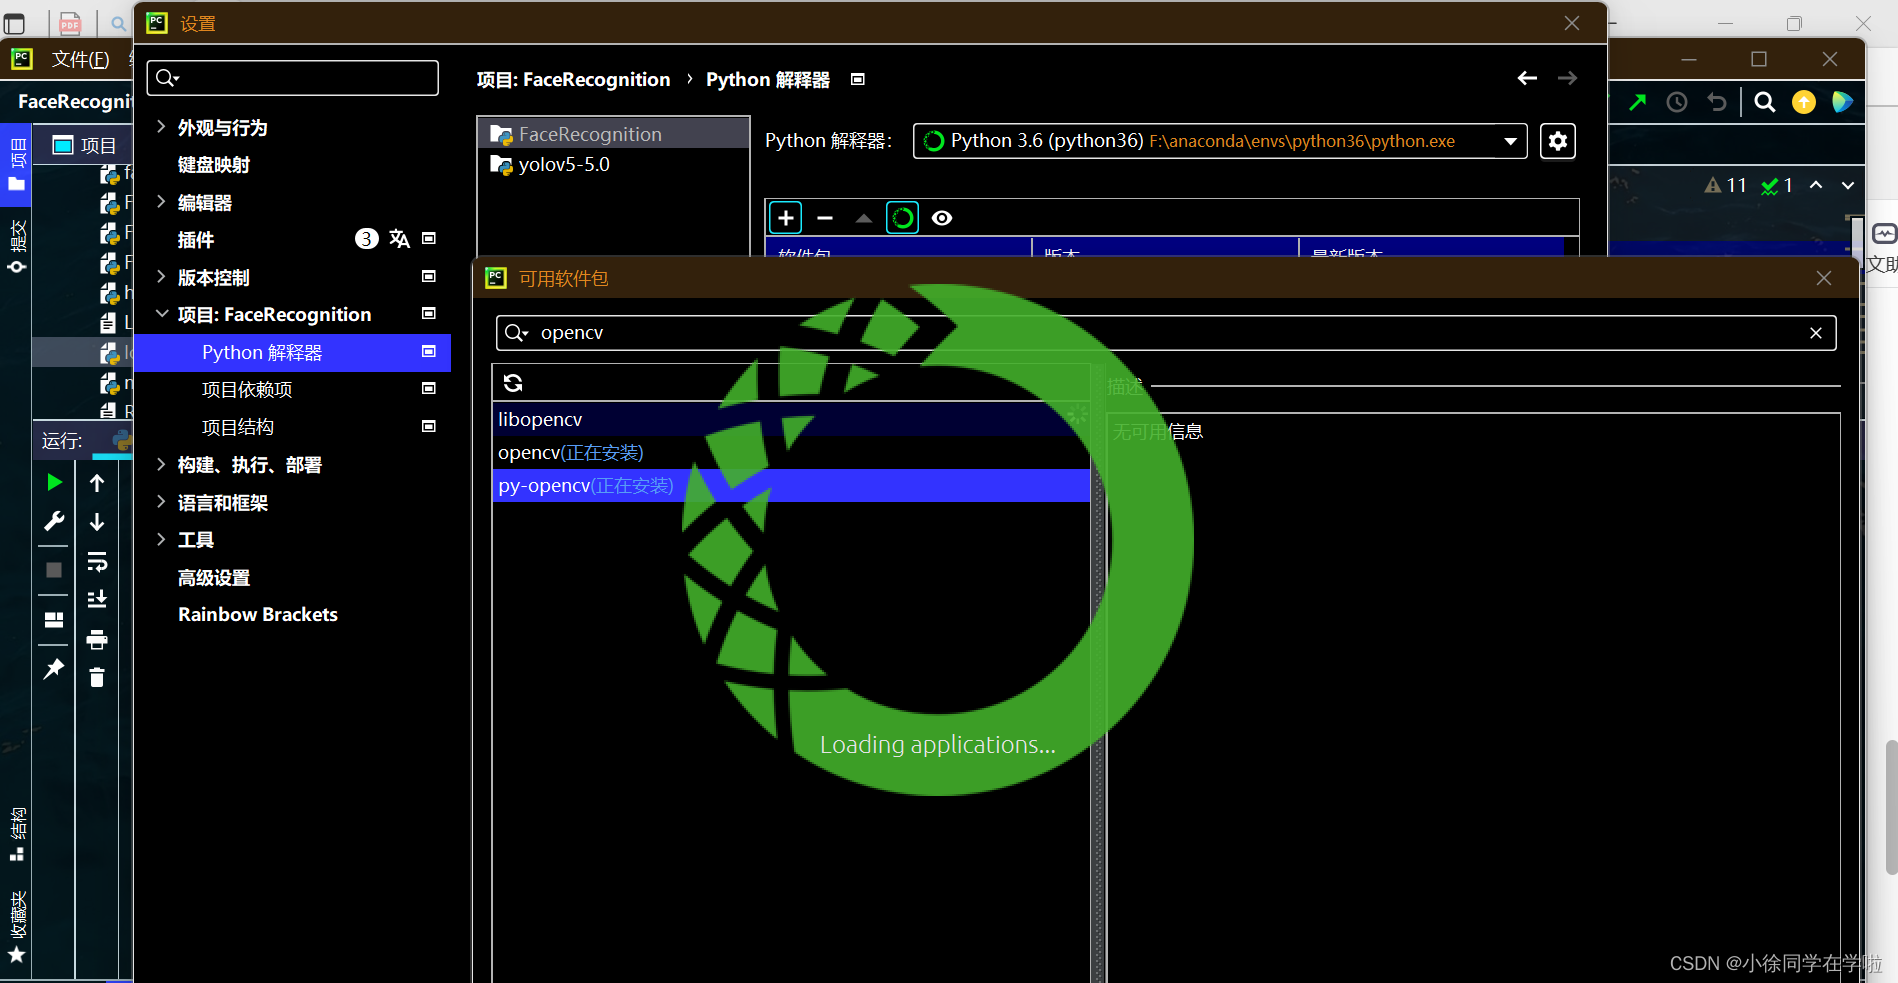
Task: Click the uninstall package minus icon
Action: tap(825, 218)
